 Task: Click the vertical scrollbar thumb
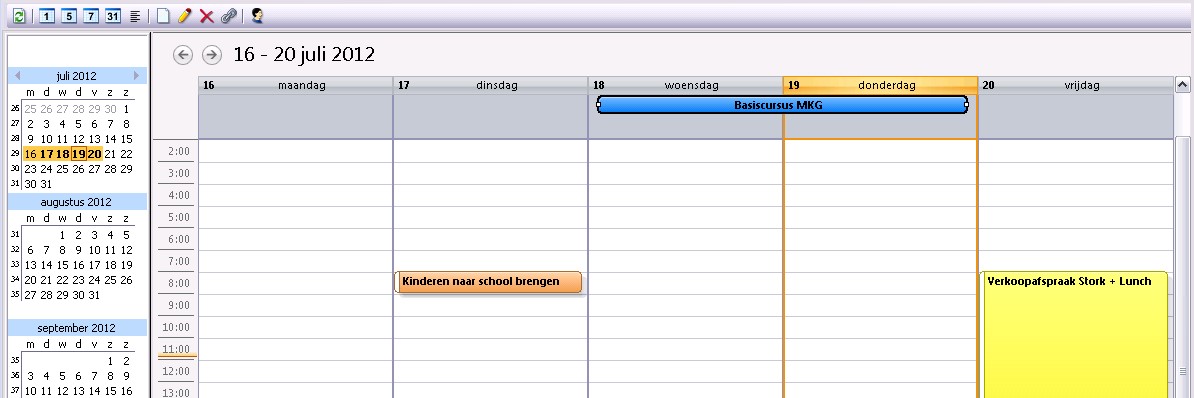[x=1183, y=268]
